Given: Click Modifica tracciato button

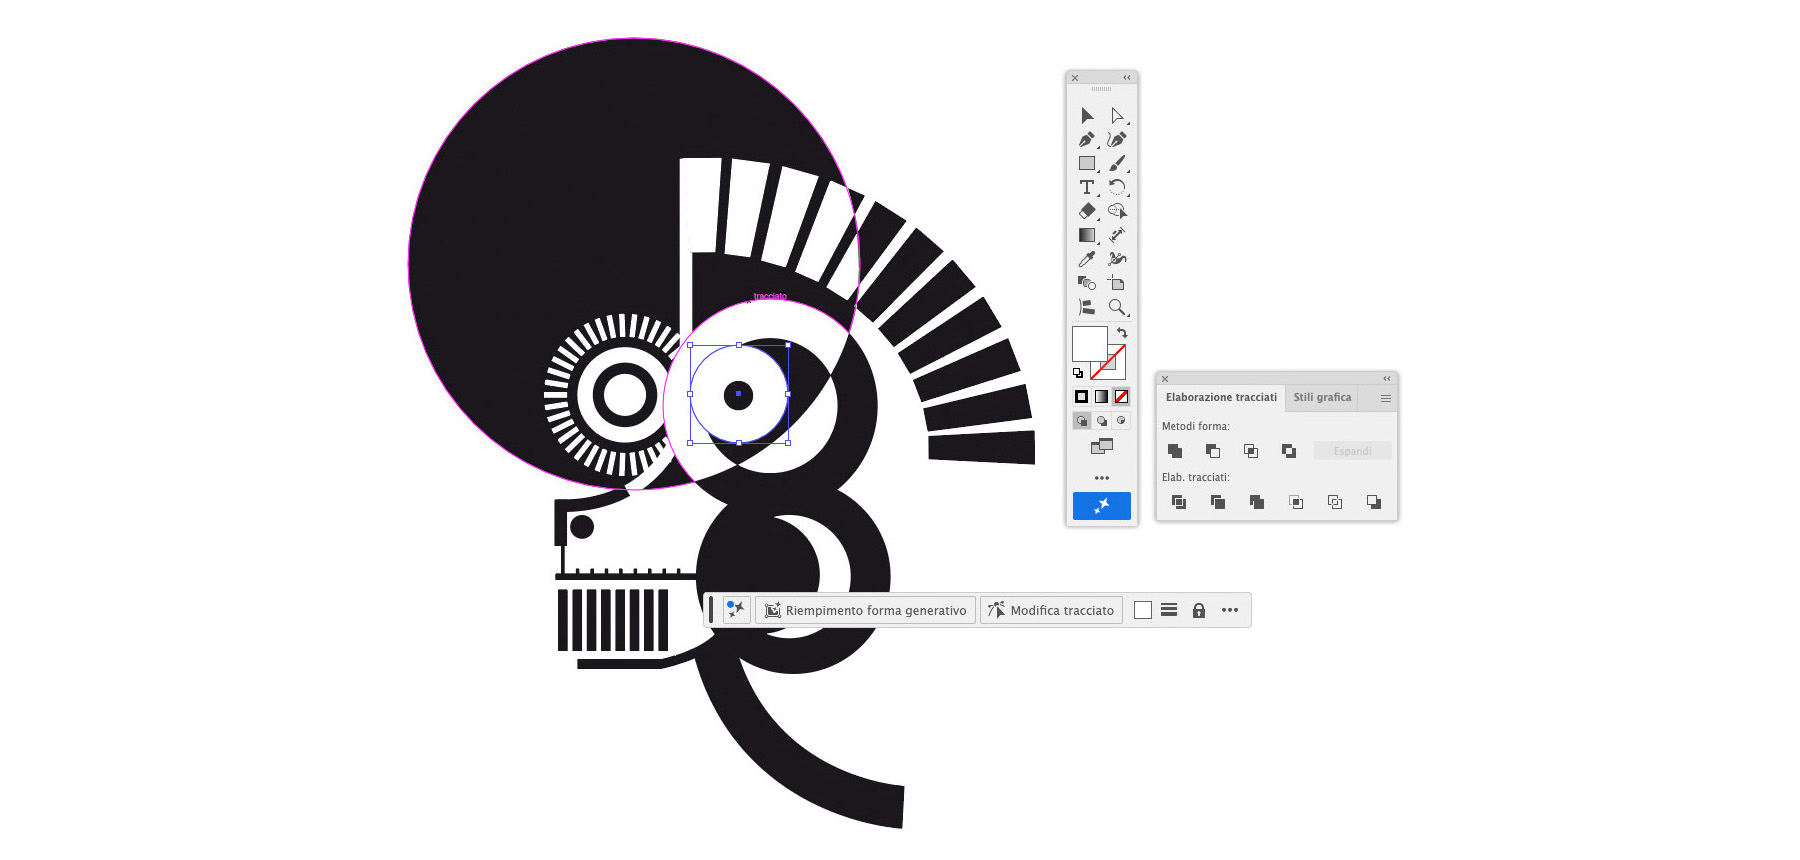Looking at the screenshot, I should 1051,610.
